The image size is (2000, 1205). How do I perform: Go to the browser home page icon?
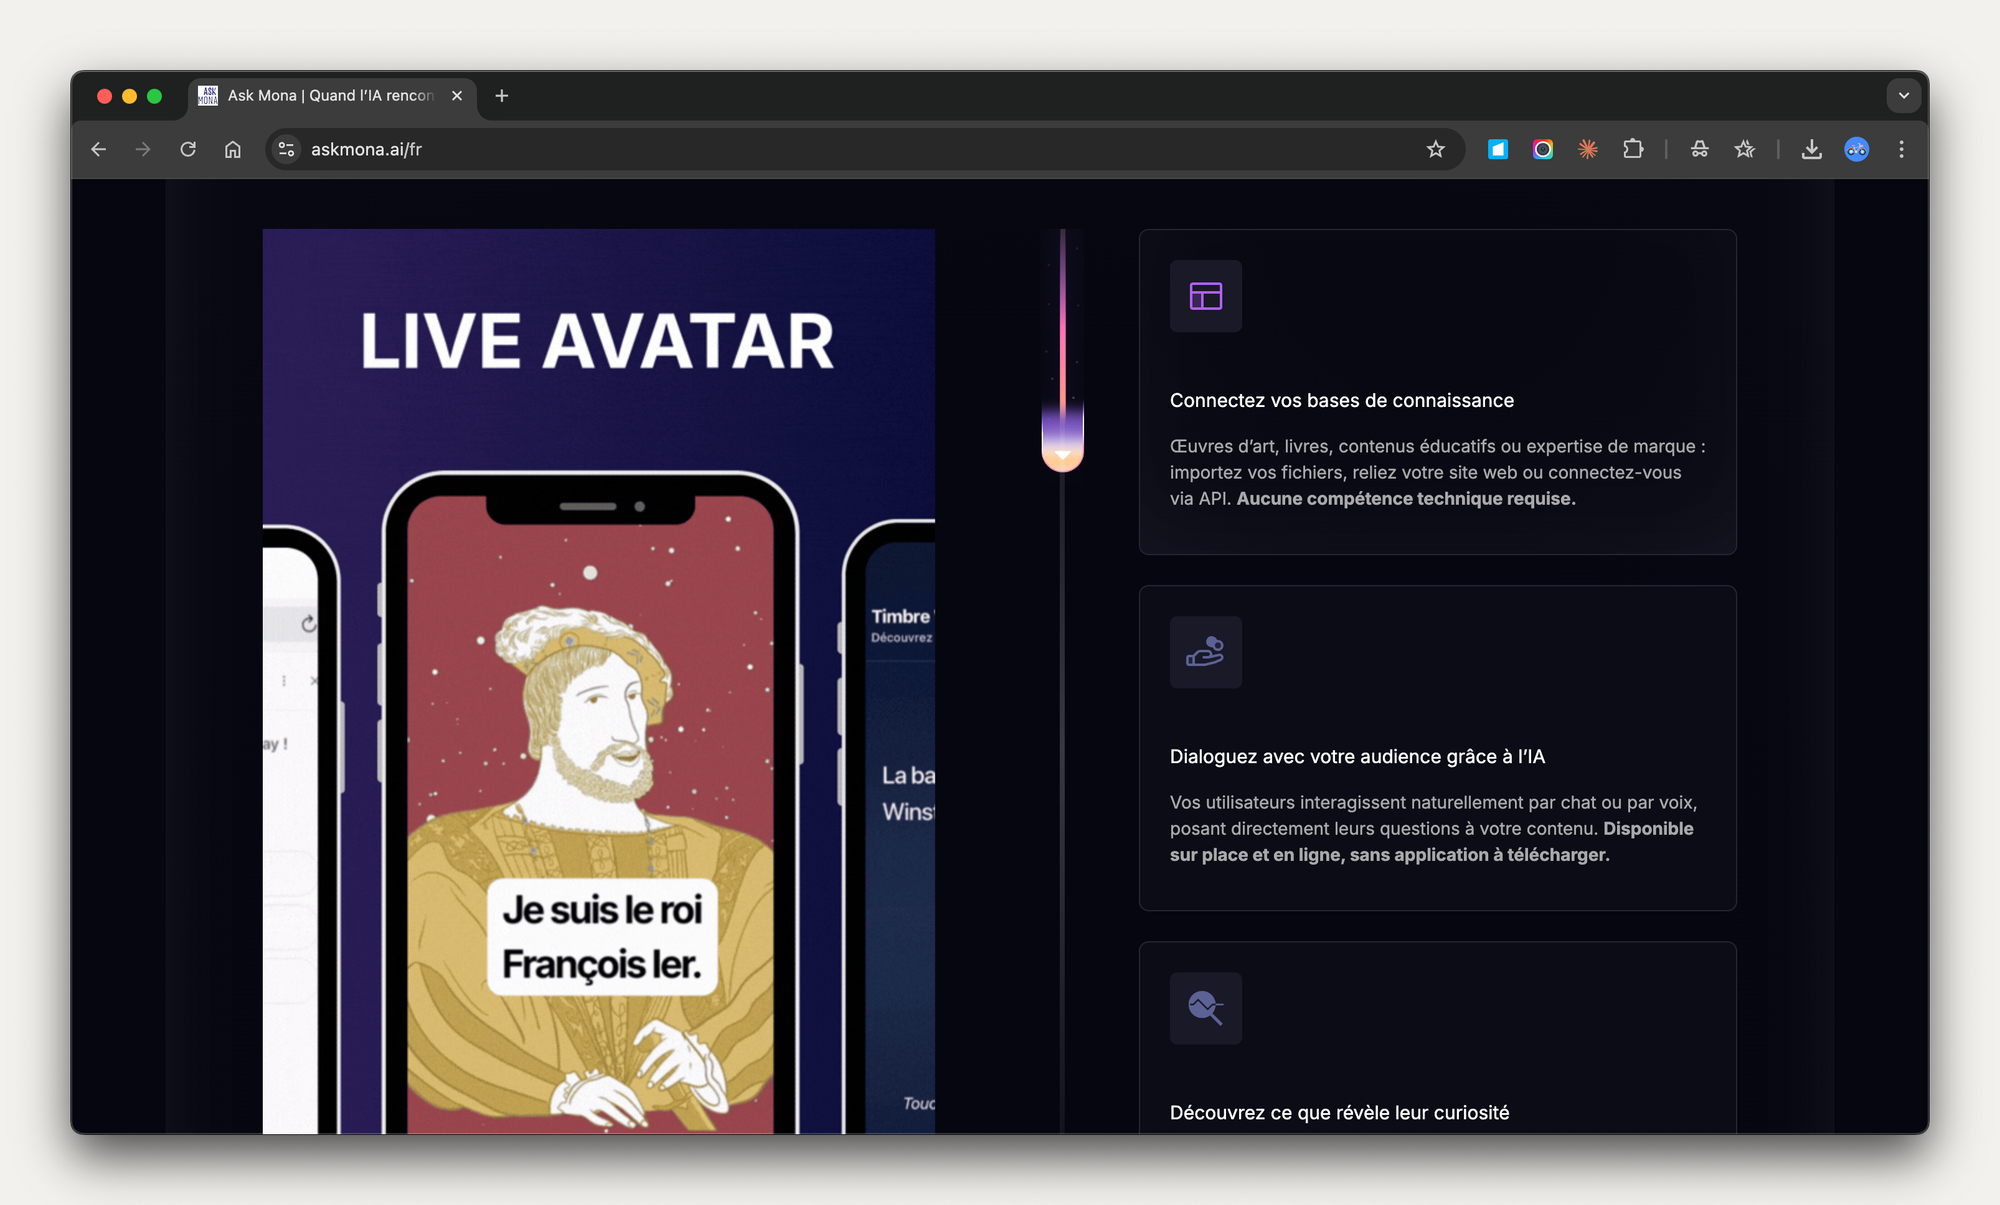pos(233,149)
